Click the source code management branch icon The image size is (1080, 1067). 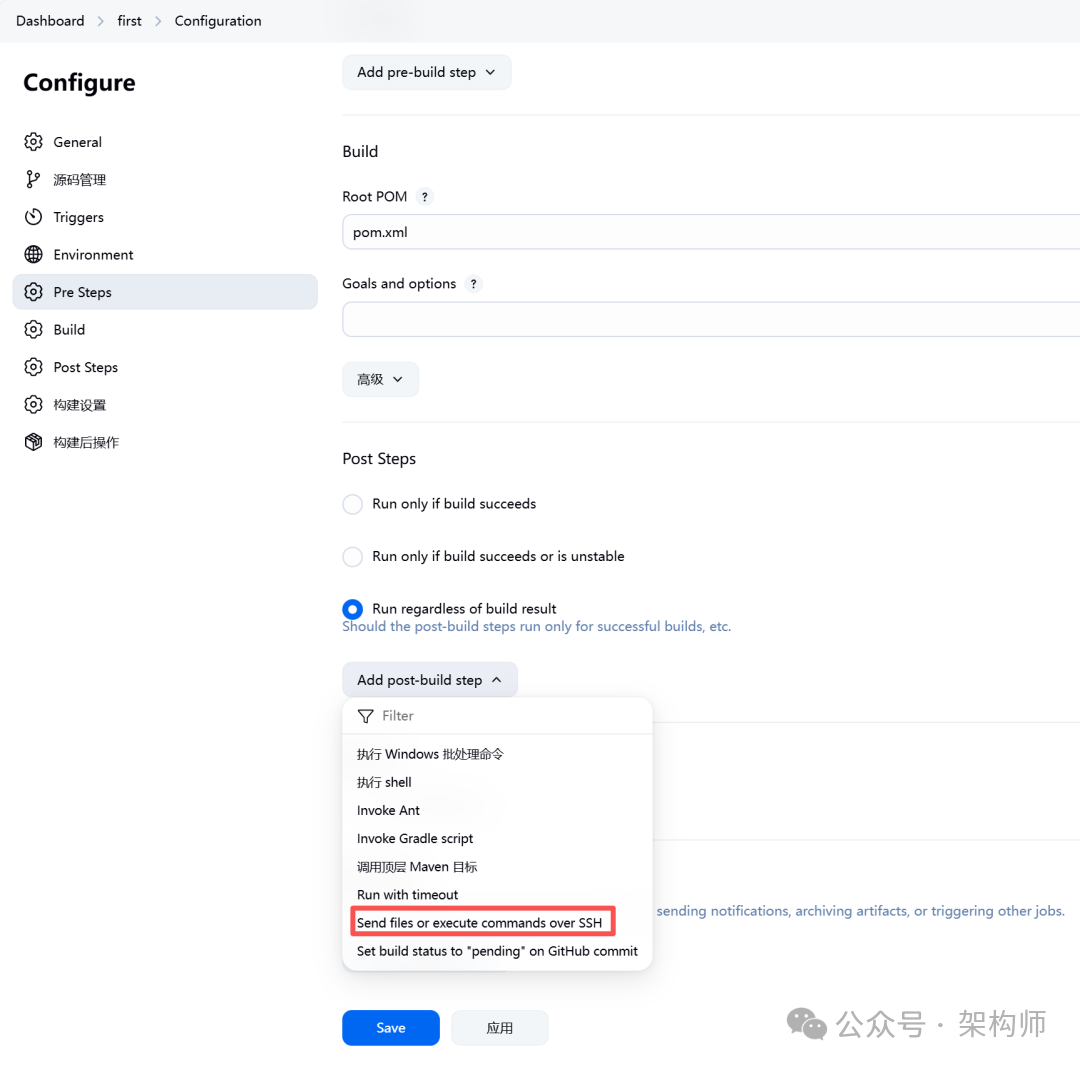pyautogui.click(x=34, y=180)
